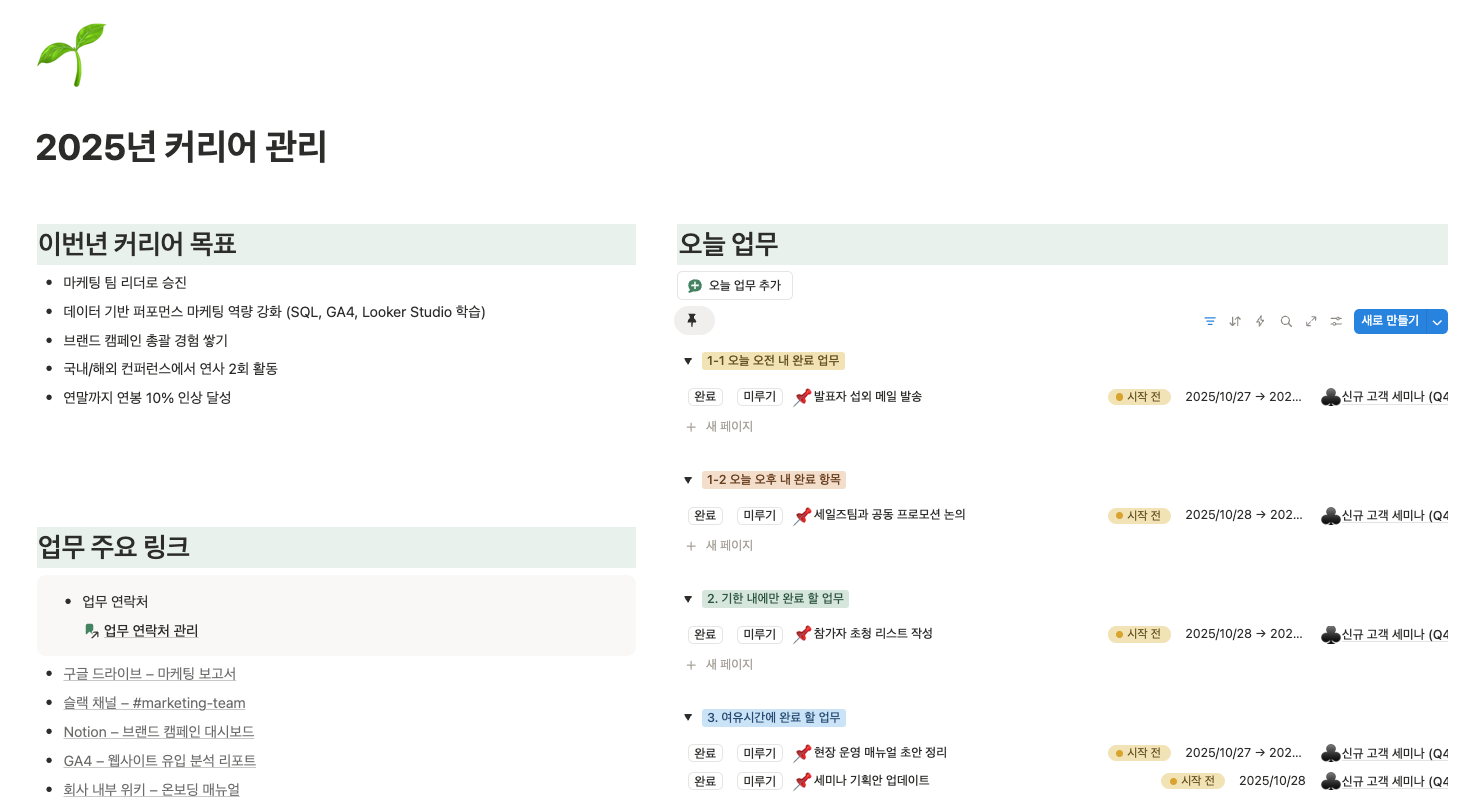The height and width of the screenshot is (802, 1459).
Task: Collapse the 3. 여유시간에 완료 할 업무 group
Action: (x=688, y=718)
